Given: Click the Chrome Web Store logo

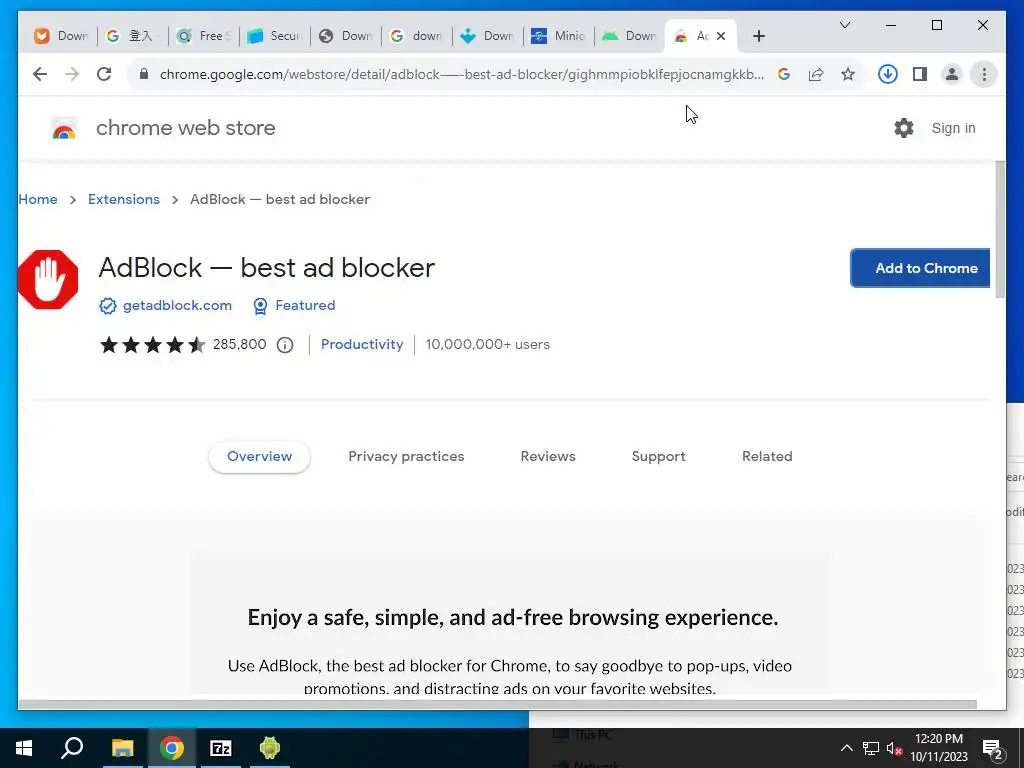Looking at the screenshot, I should click(64, 128).
